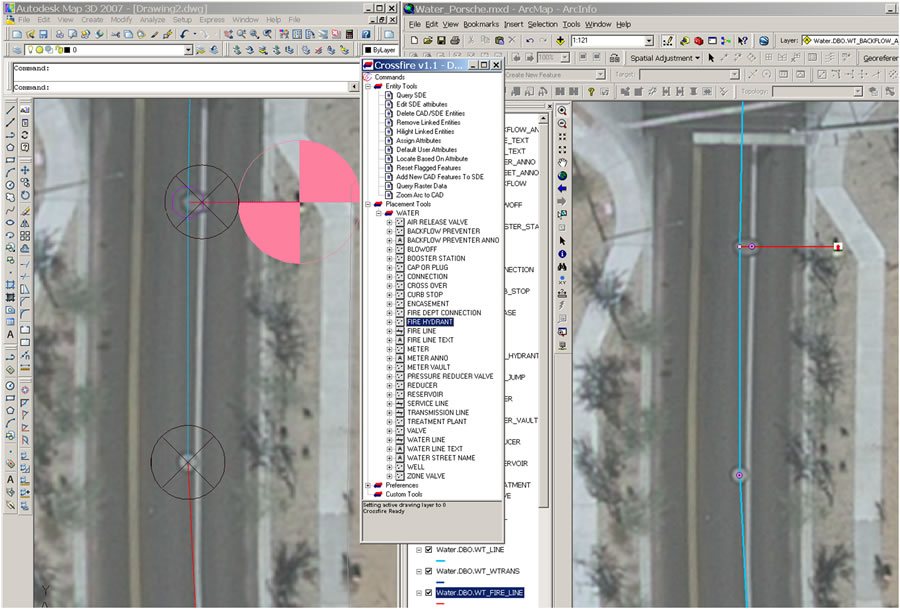Uncheck the Water.DBO.WT_LINE layer
Image resolution: width=900 pixels, height=609 pixels.
pyautogui.click(x=429, y=549)
